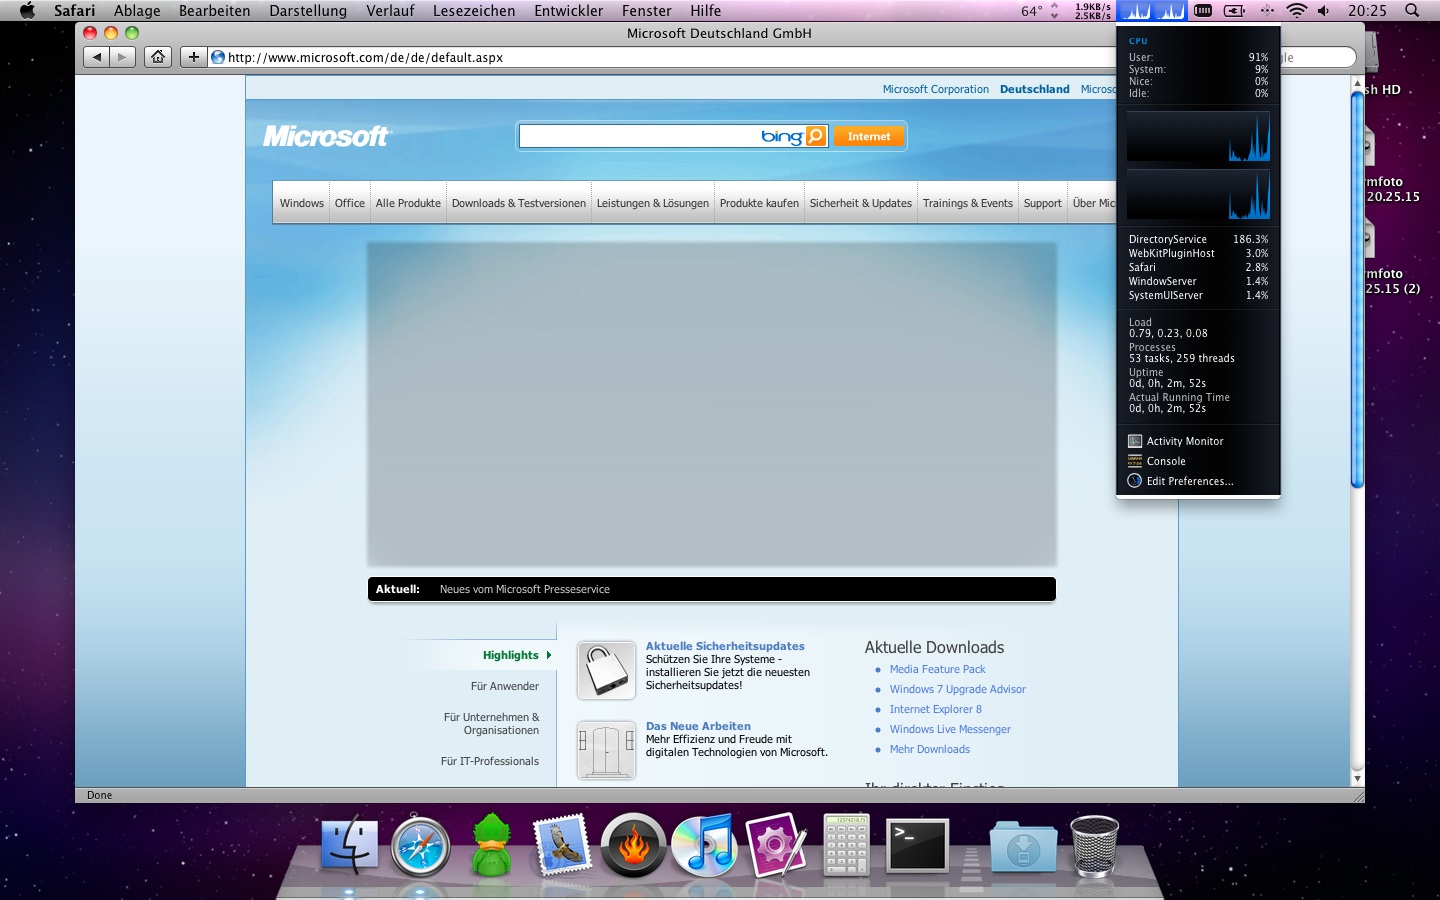Open the Lesezeichen menu
Image resolution: width=1440 pixels, height=900 pixels.
tap(474, 10)
